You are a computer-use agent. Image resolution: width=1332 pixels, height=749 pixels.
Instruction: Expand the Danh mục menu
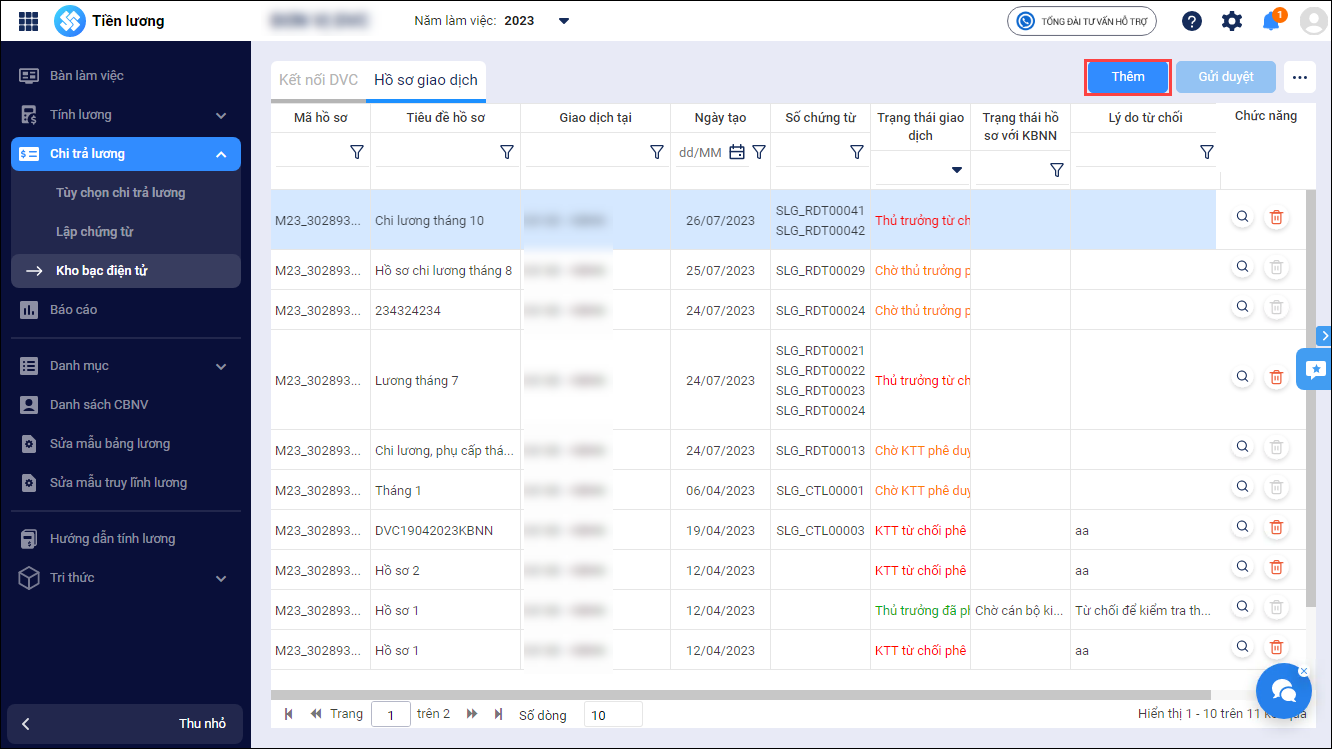click(125, 366)
